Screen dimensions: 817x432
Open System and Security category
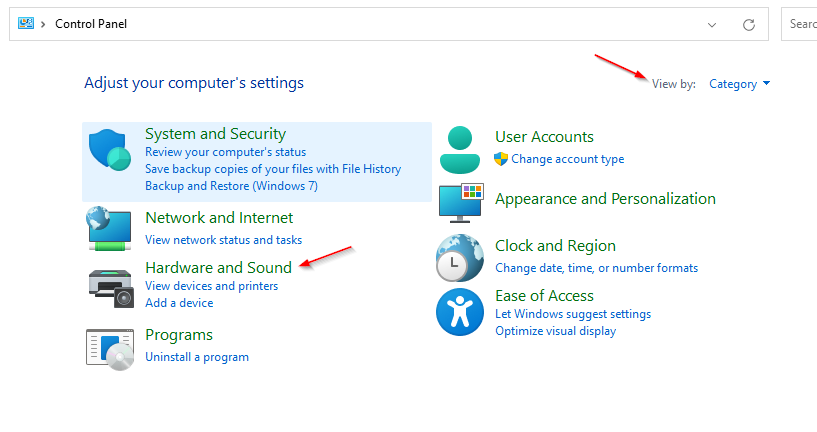point(215,134)
